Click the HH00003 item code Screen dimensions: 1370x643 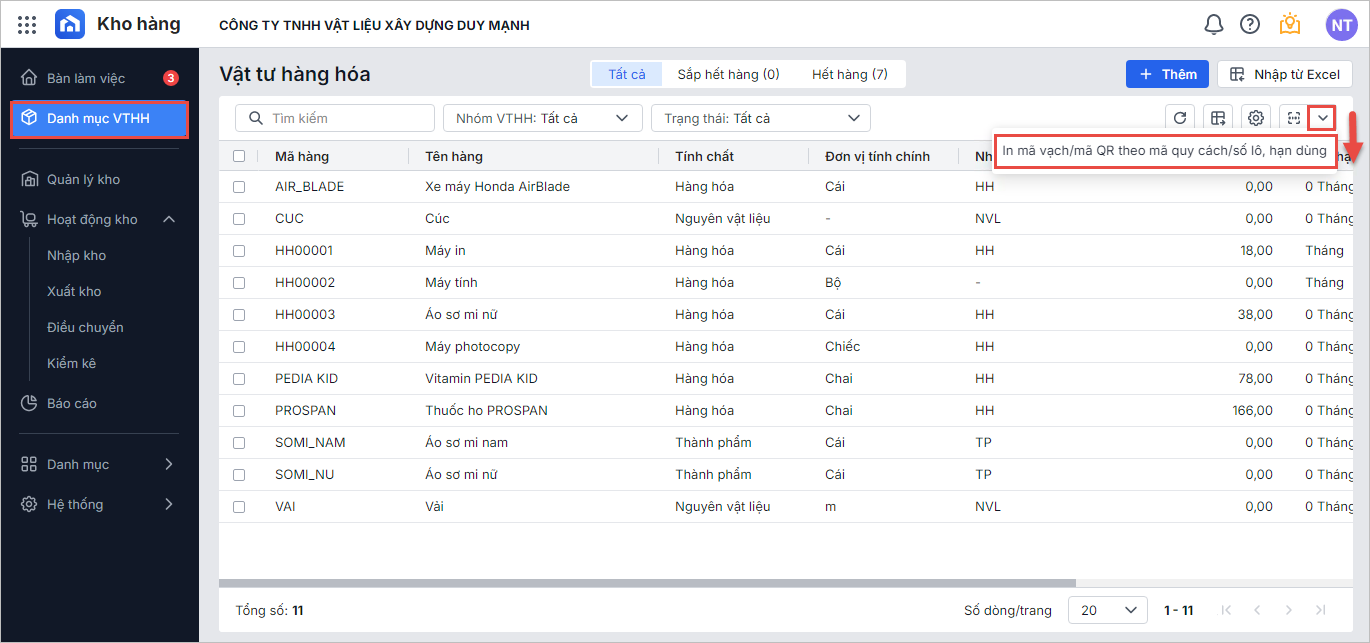tap(305, 315)
